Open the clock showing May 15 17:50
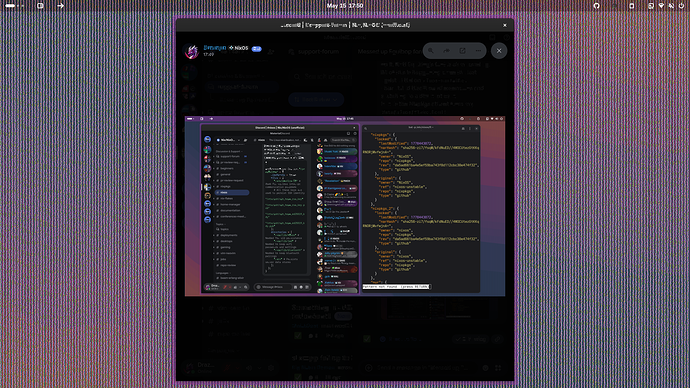This screenshot has width=690, height=388. point(345,6)
